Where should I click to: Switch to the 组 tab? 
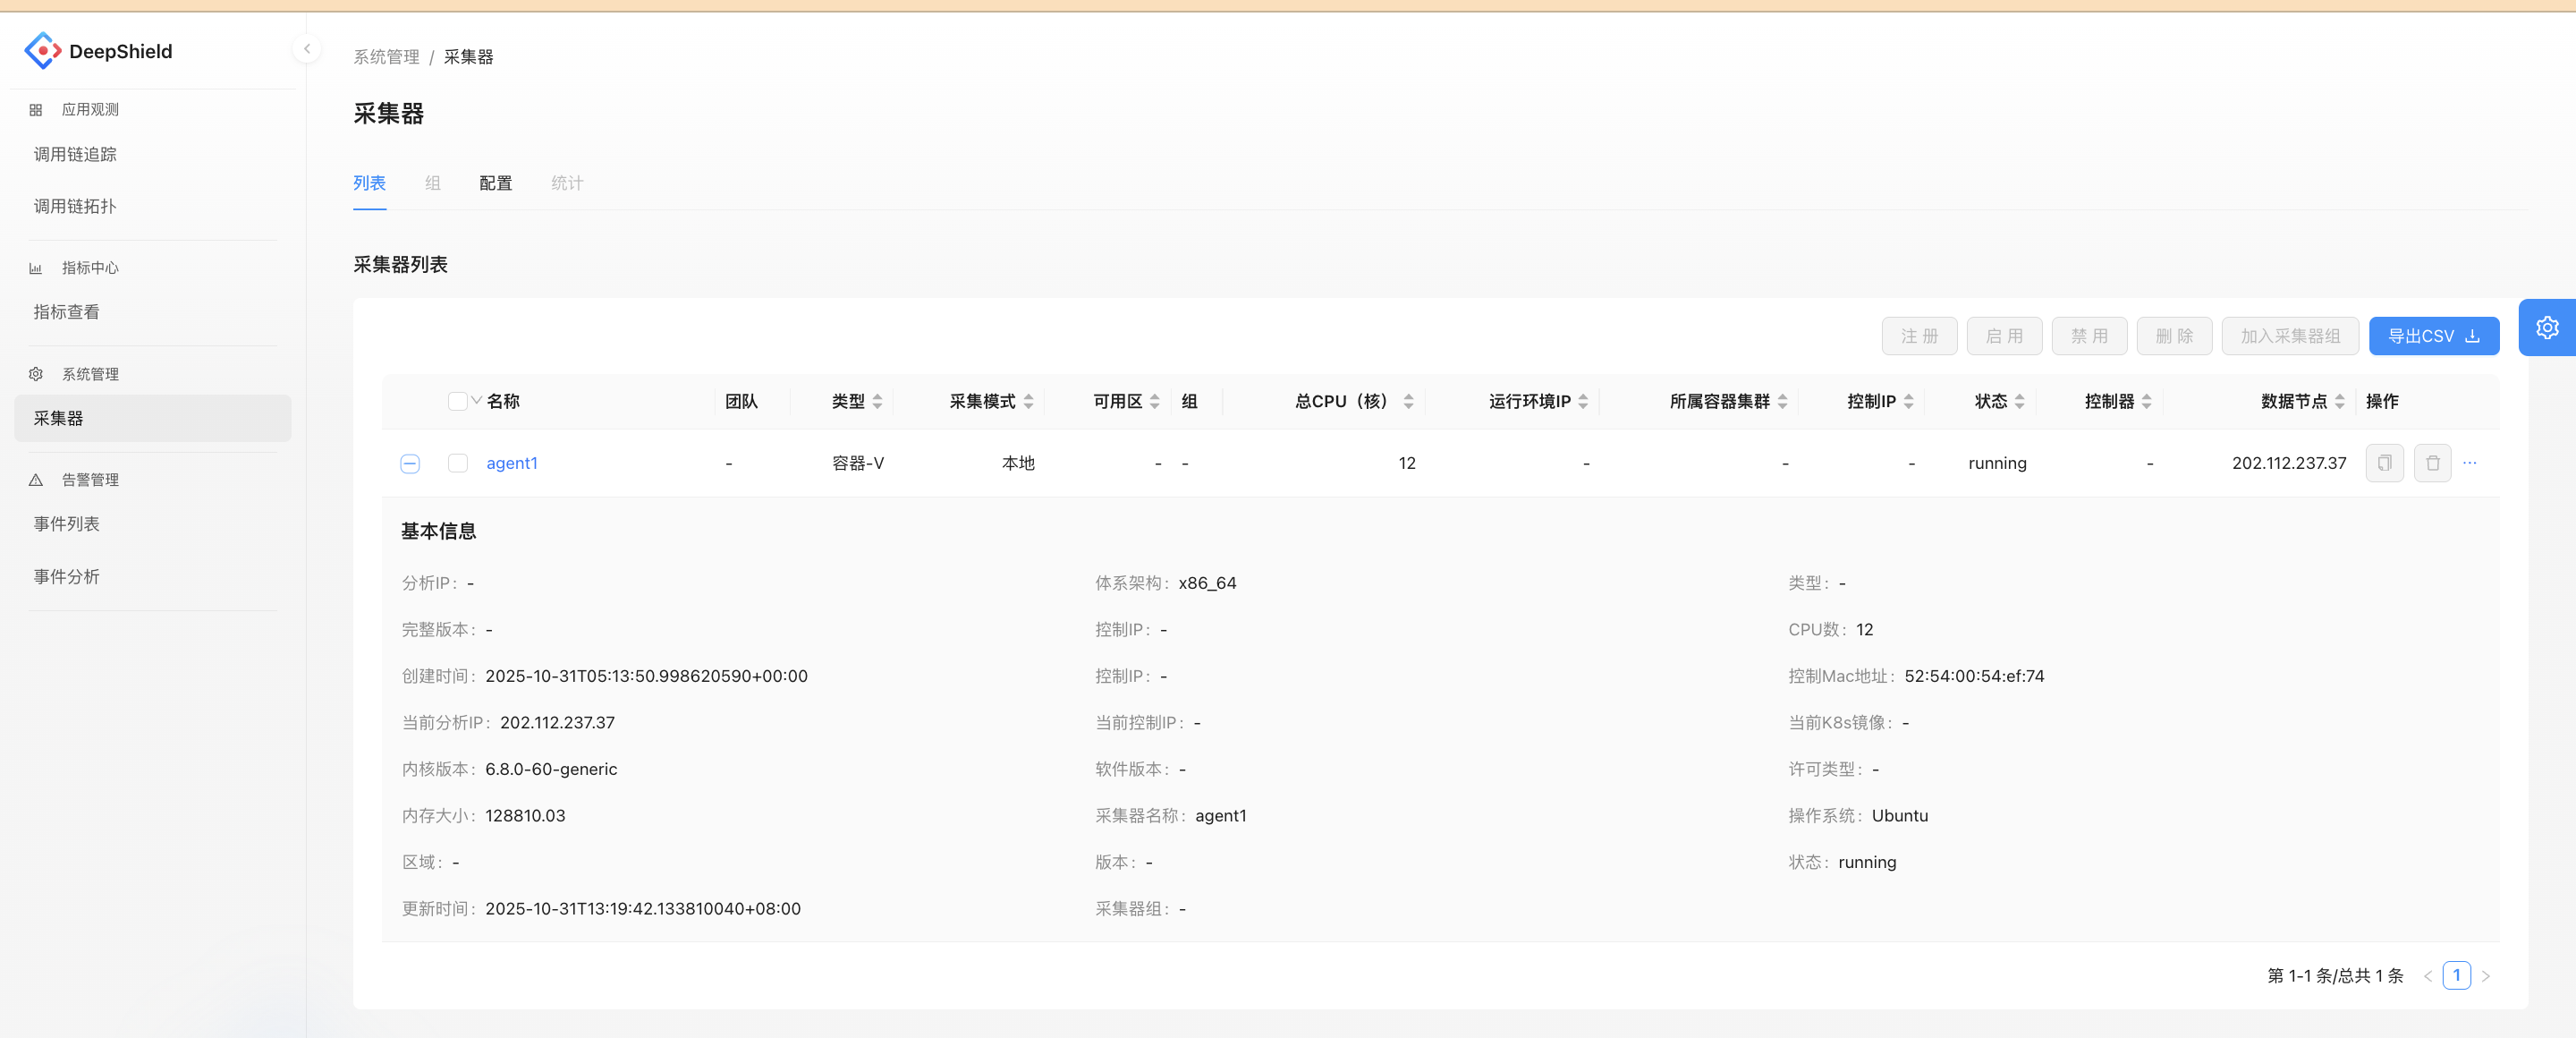432,184
